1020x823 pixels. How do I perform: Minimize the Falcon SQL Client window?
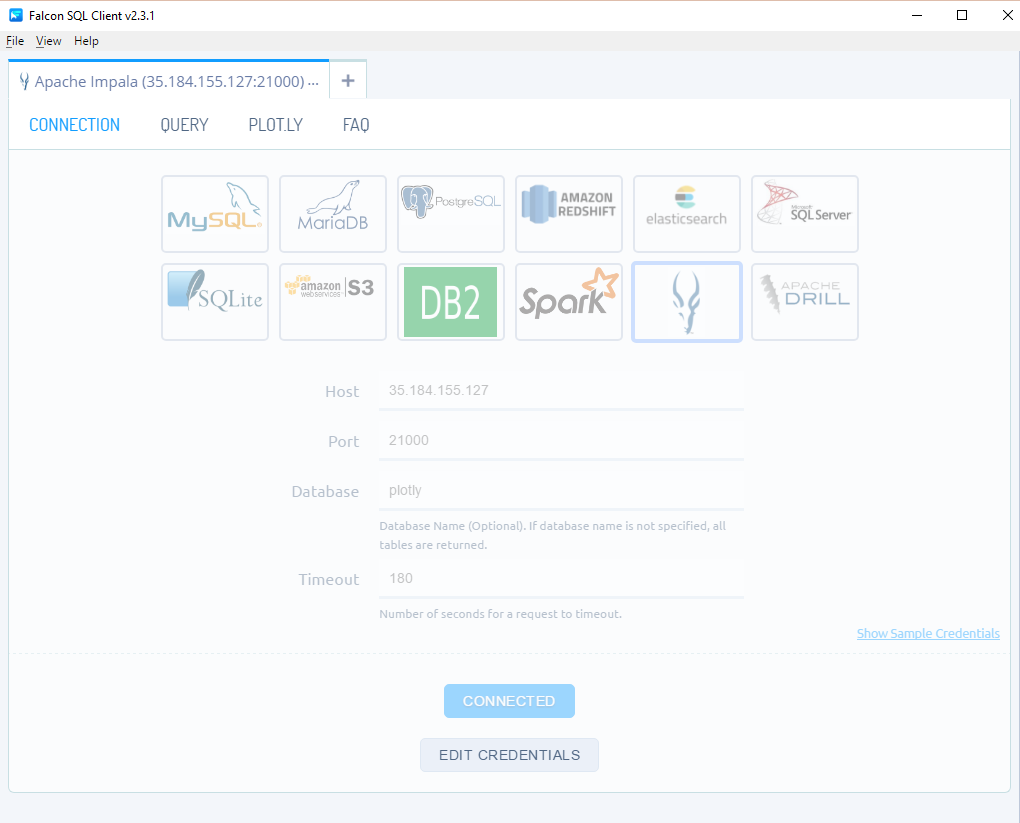click(917, 15)
